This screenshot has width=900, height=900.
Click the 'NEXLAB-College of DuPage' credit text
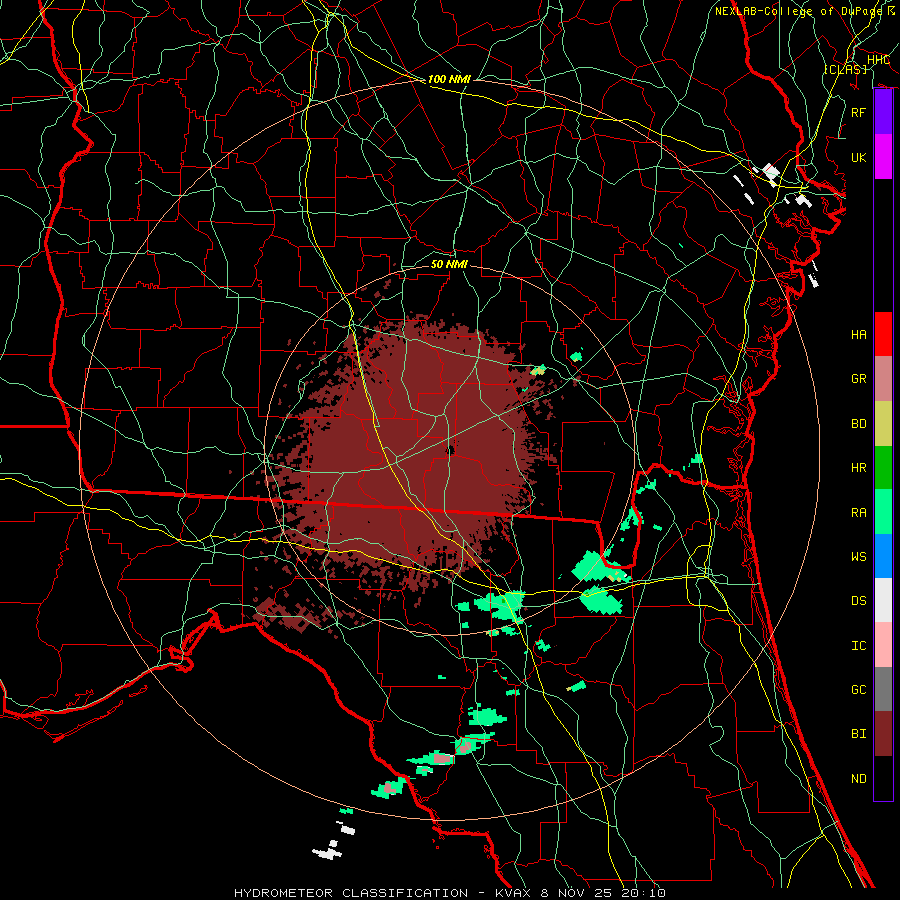point(798,11)
